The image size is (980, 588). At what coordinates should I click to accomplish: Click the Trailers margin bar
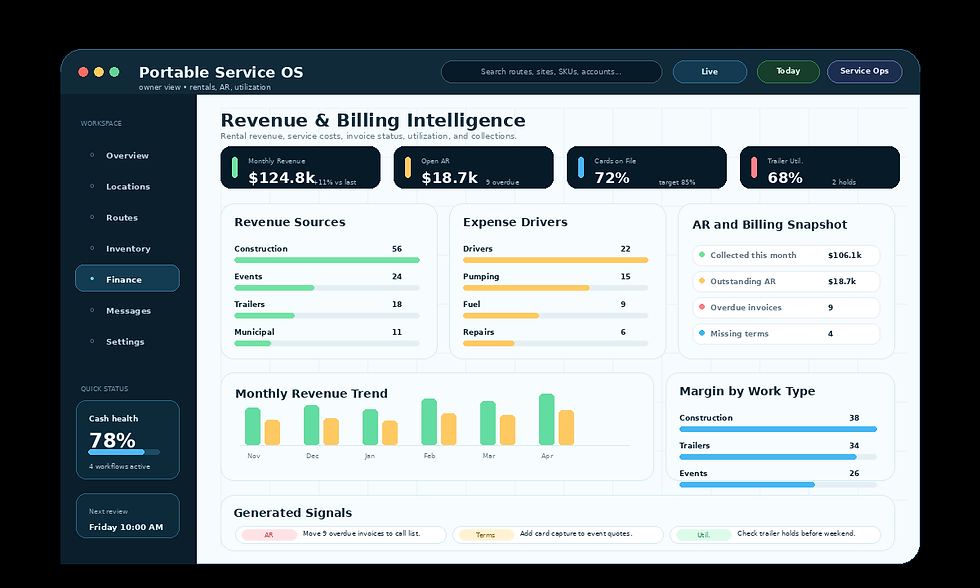pyautogui.click(x=778, y=457)
